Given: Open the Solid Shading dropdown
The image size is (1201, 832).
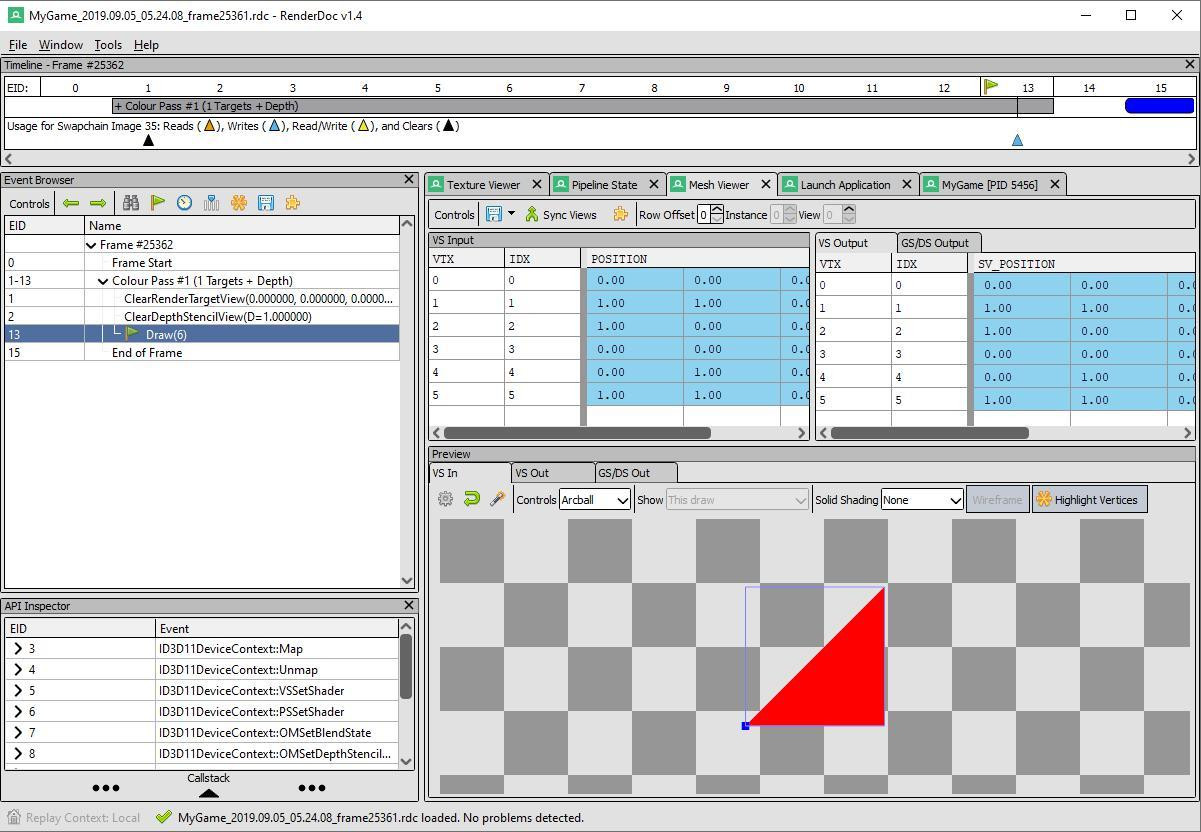Looking at the screenshot, I should pos(921,500).
